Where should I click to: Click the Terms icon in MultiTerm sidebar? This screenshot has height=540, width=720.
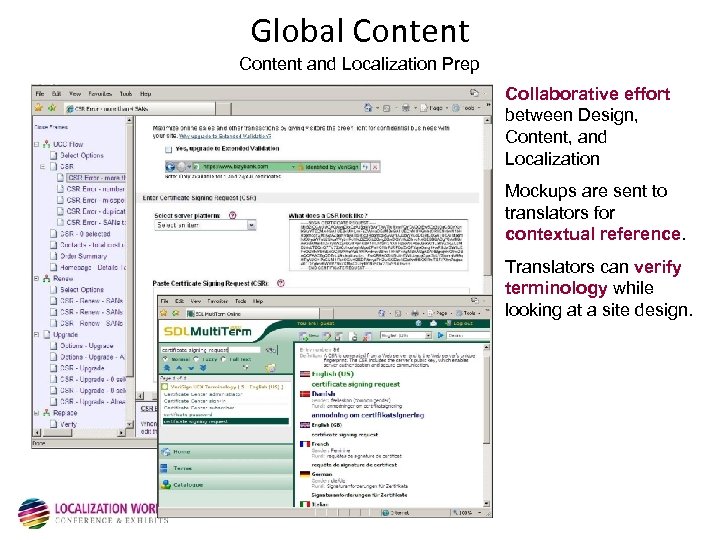164,468
